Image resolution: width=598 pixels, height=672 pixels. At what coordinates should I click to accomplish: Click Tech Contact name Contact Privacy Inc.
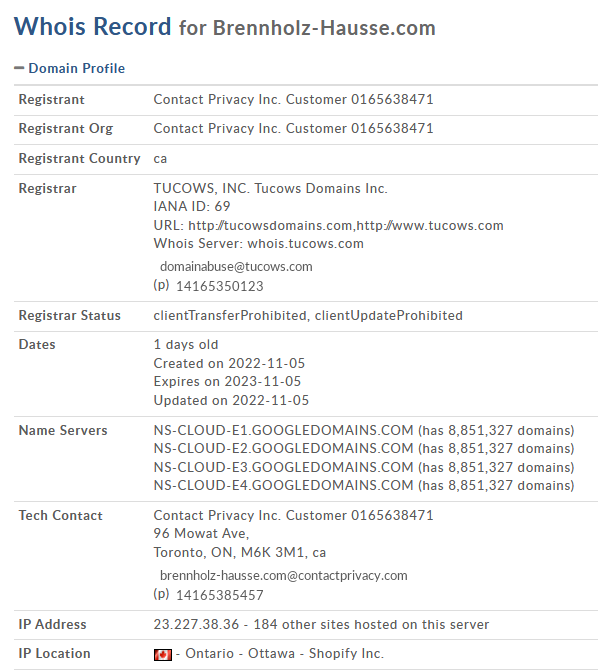tap(293, 515)
